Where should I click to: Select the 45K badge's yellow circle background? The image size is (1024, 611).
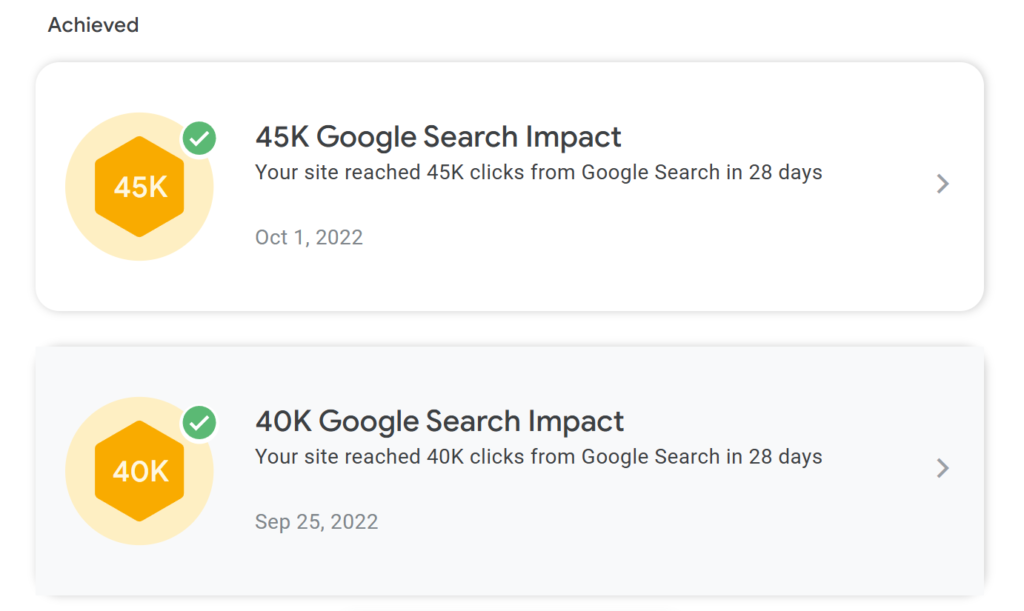pos(139,185)
